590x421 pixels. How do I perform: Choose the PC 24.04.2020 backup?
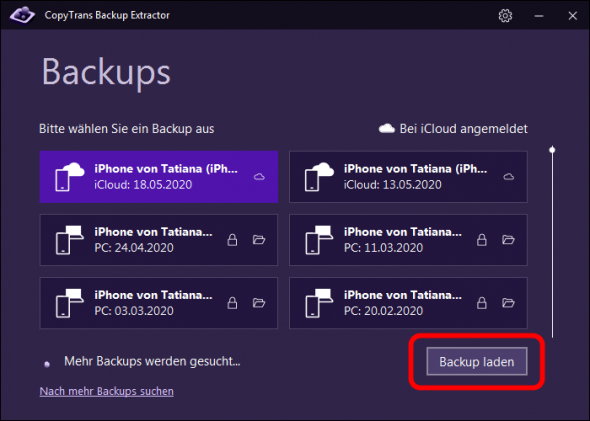pos(159,240)
